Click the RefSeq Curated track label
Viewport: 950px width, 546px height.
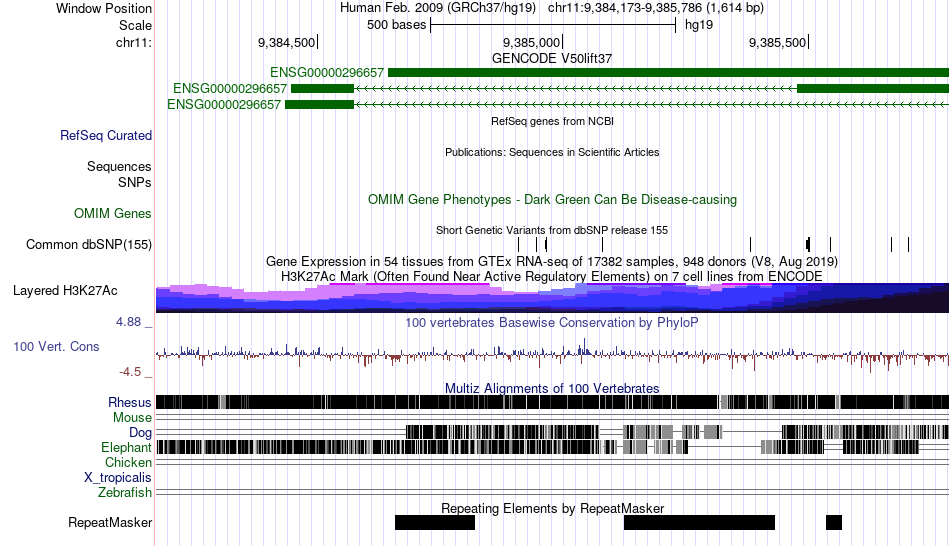pos(106,136)
